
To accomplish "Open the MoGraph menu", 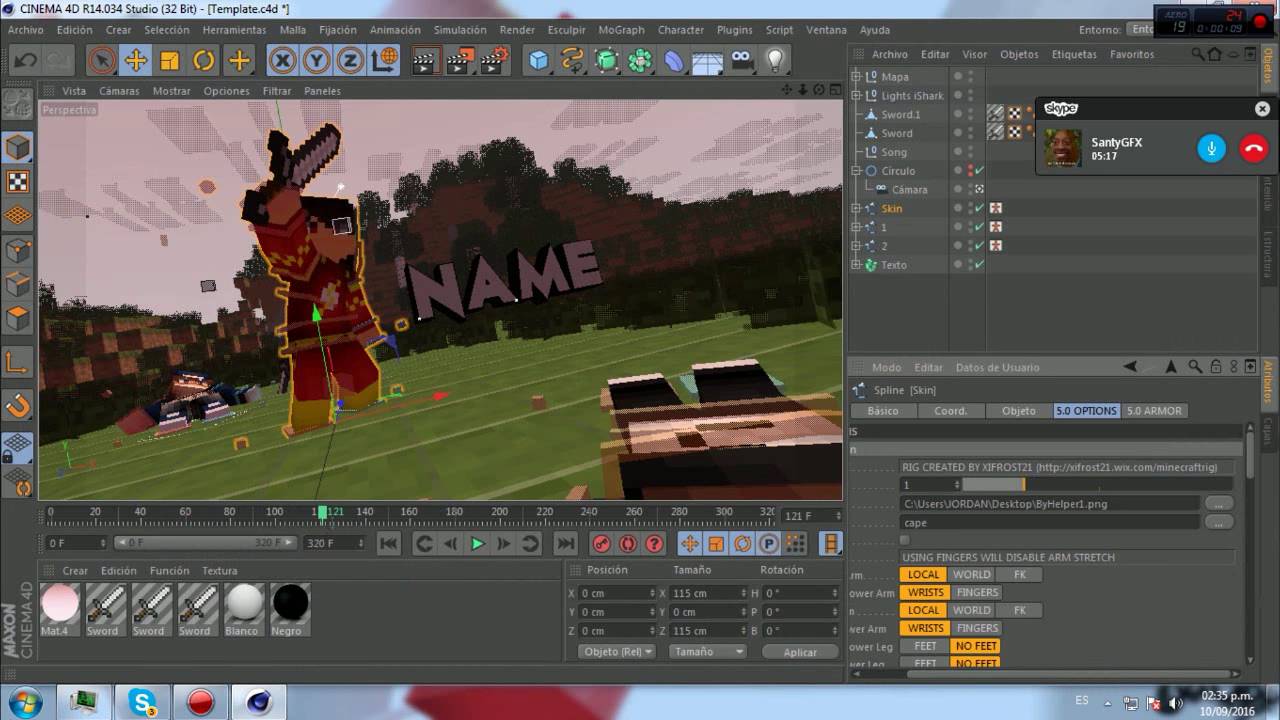I will [621, 30].
